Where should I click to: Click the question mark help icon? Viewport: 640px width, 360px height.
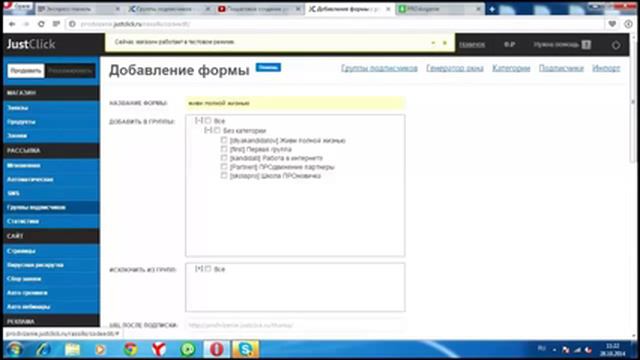click(586, 44)
